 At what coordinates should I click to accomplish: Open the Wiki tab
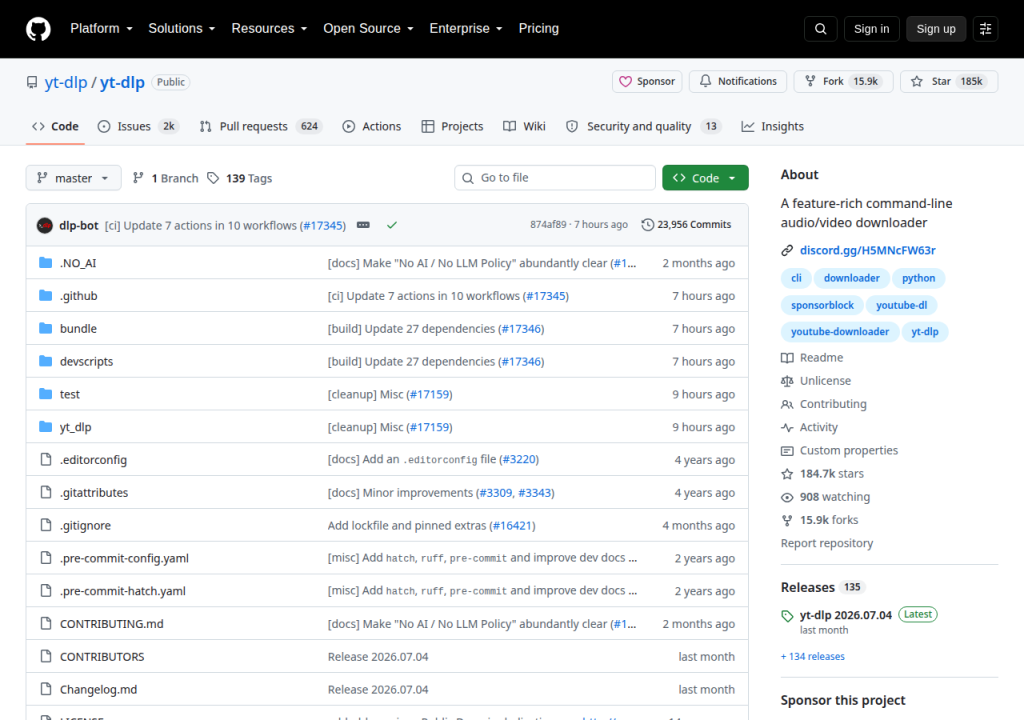pos(524,127)
